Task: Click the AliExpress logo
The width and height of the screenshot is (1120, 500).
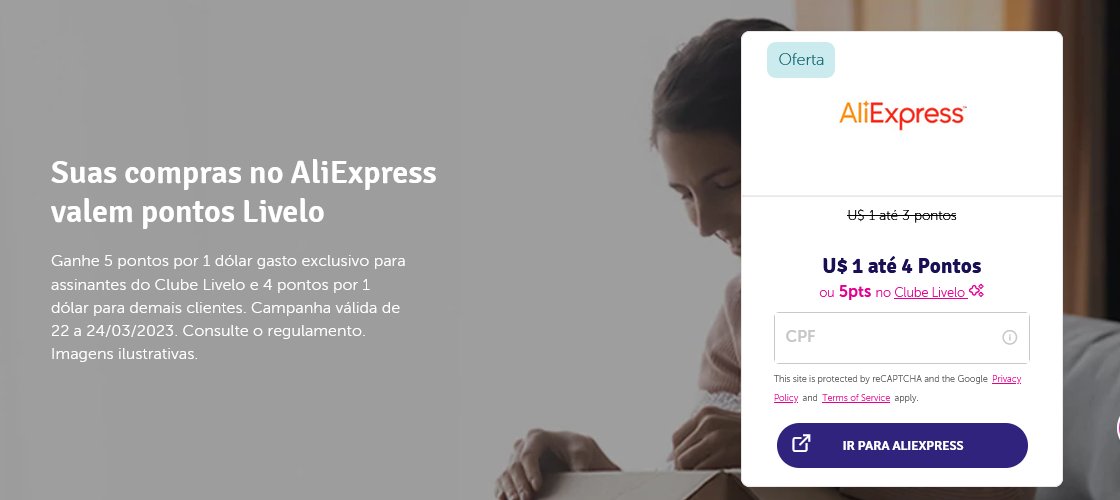Action: (902, 114)
